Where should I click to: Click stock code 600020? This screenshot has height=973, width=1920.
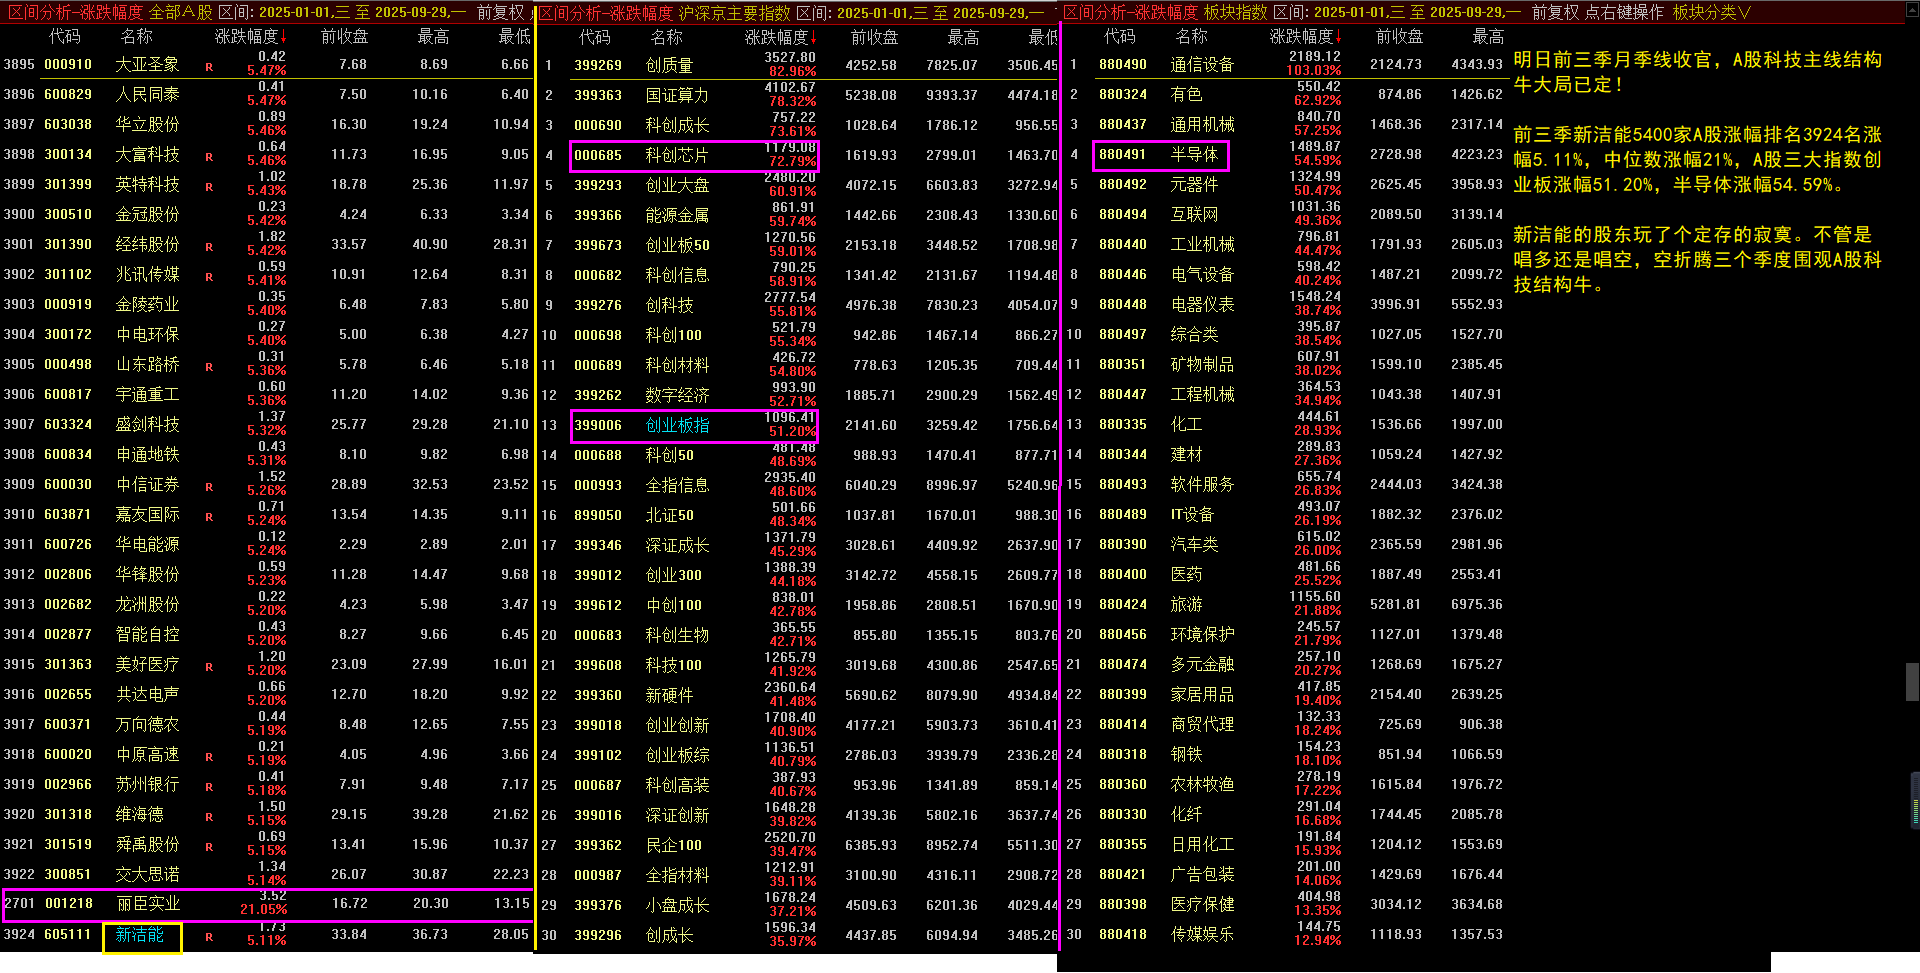pos(68,754)
